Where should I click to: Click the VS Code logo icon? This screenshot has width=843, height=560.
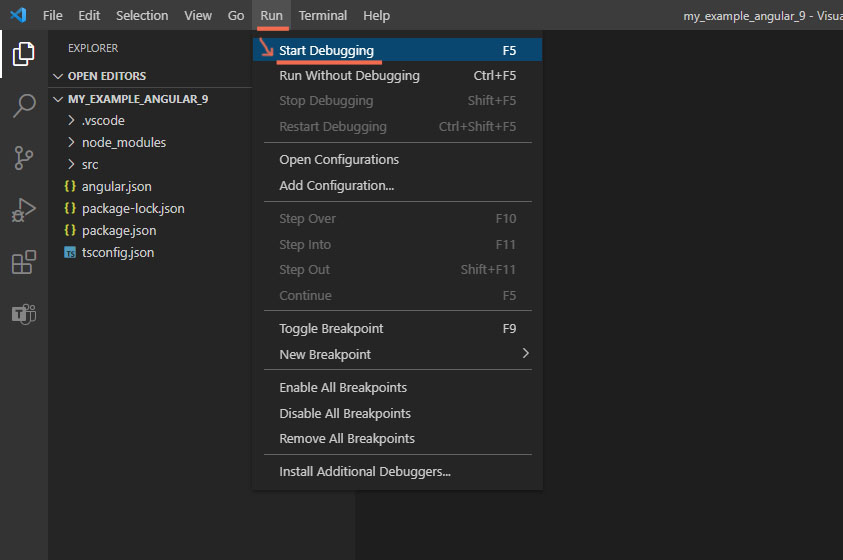17,15
